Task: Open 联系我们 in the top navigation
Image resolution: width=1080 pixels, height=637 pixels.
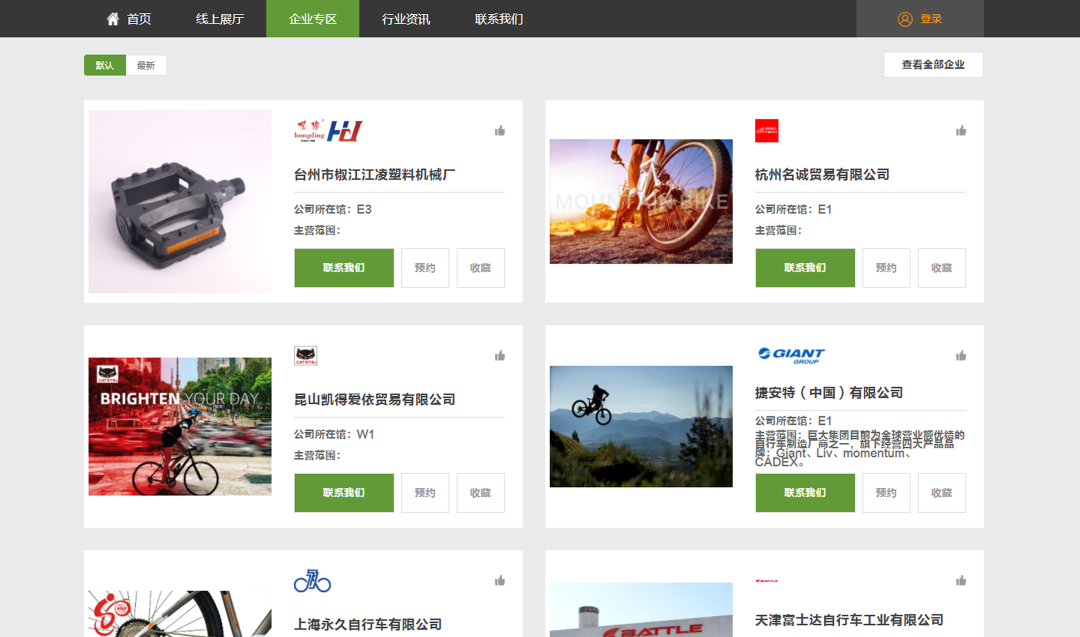Action: (499, 19)
